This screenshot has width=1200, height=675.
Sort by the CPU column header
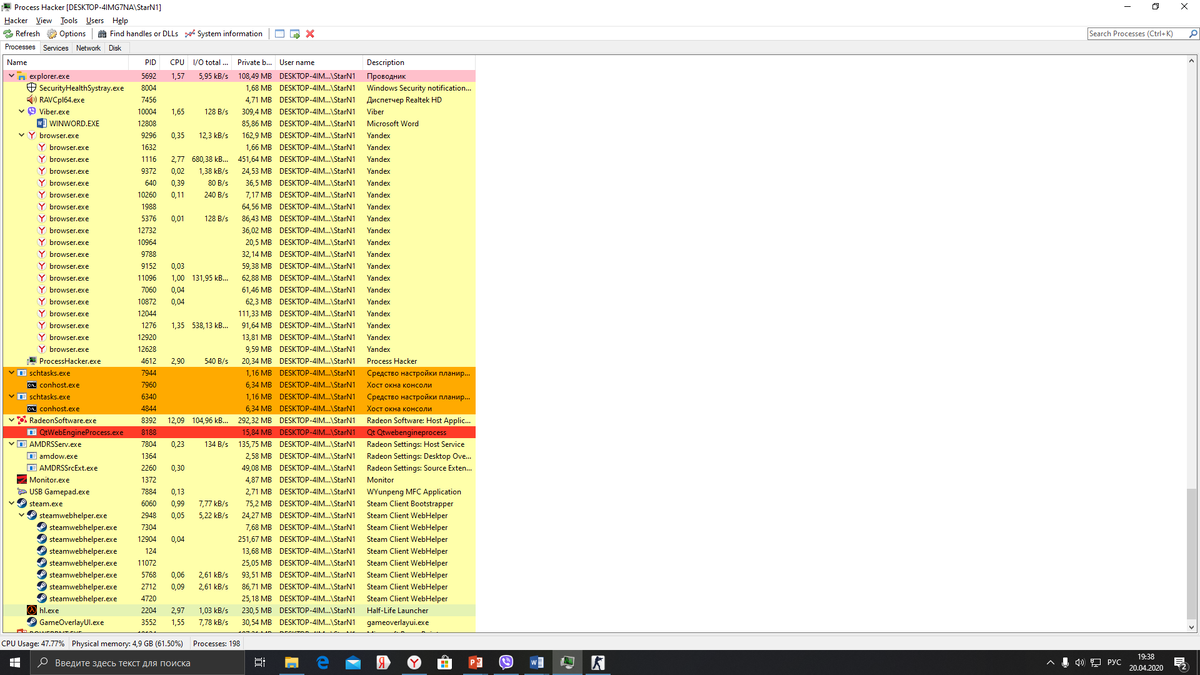(x=175, y=62)
